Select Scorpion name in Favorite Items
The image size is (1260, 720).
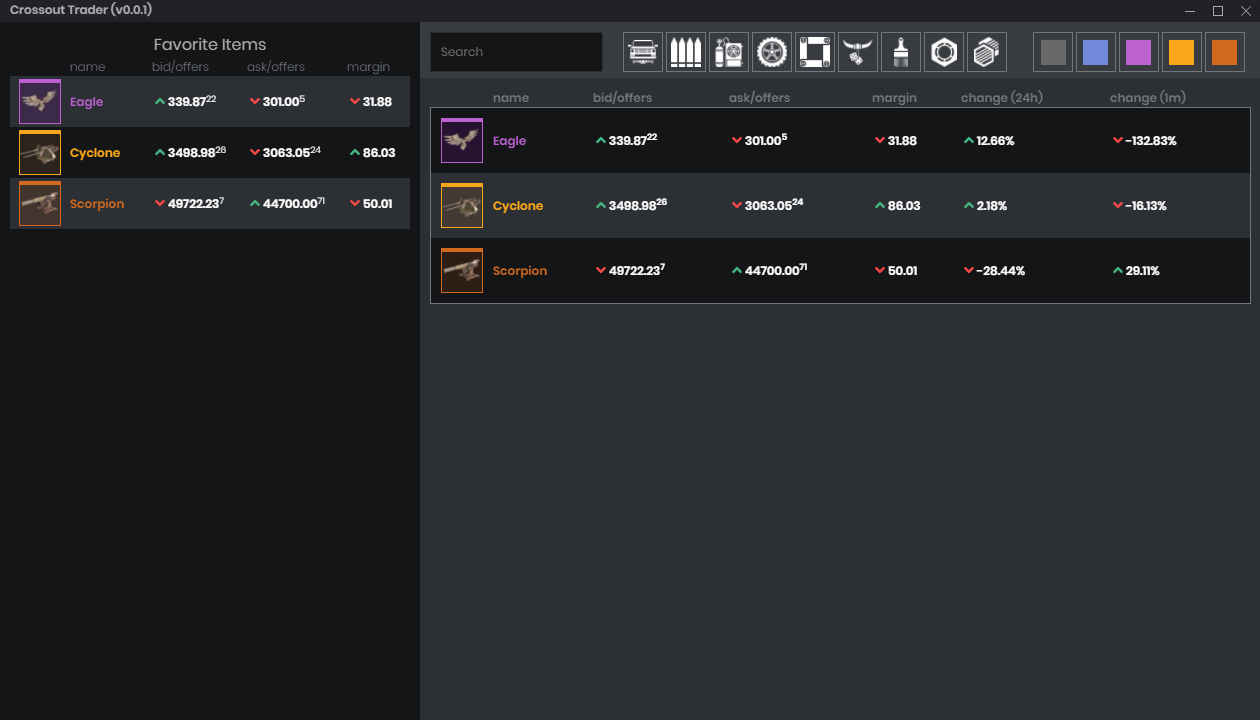pos(97,204)
